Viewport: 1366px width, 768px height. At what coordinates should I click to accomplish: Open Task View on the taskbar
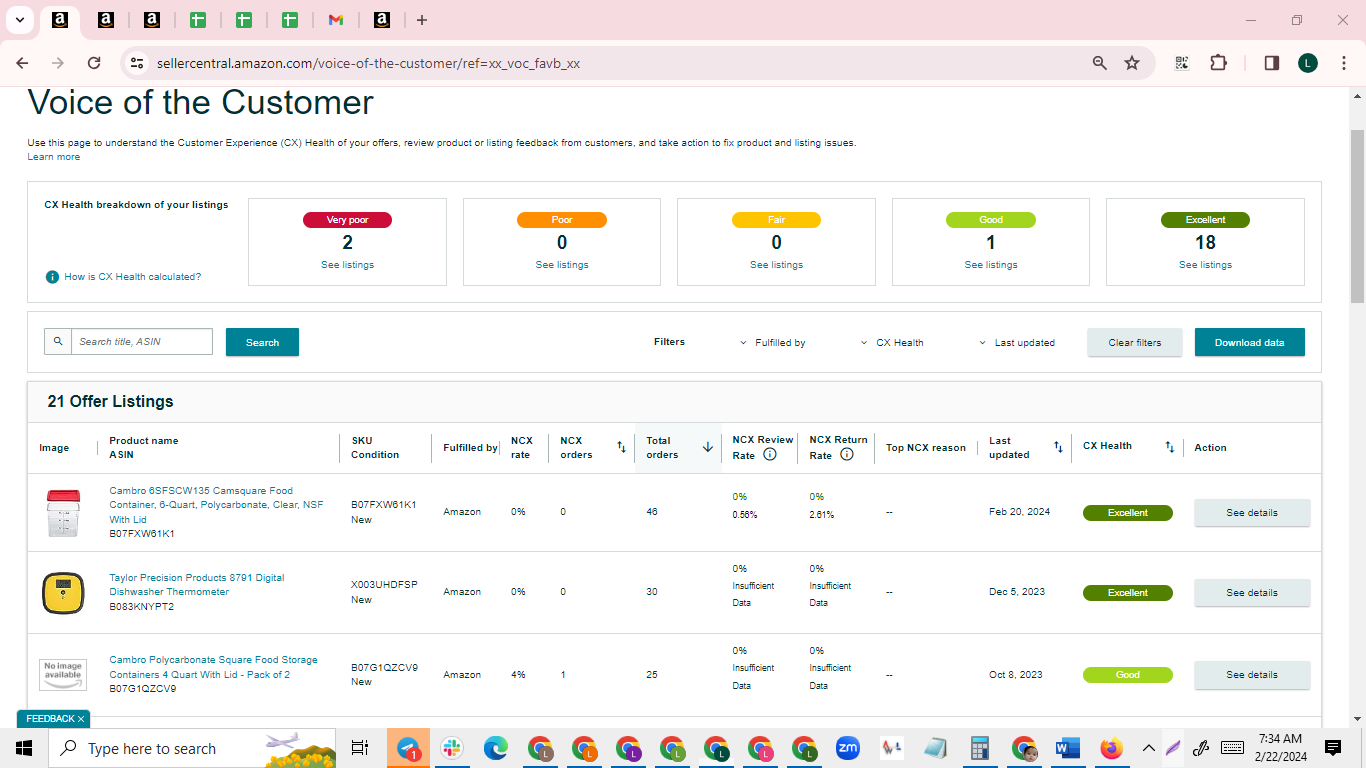pos(360,748)
